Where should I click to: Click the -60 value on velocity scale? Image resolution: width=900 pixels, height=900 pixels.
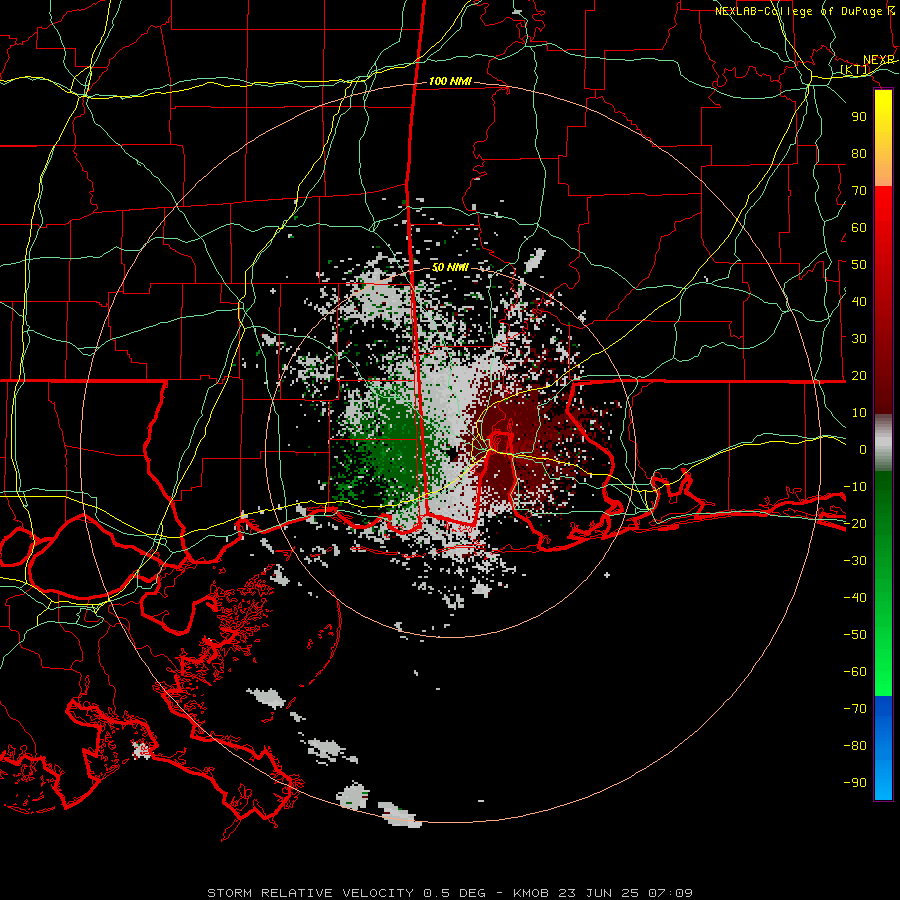pos(855,672)
